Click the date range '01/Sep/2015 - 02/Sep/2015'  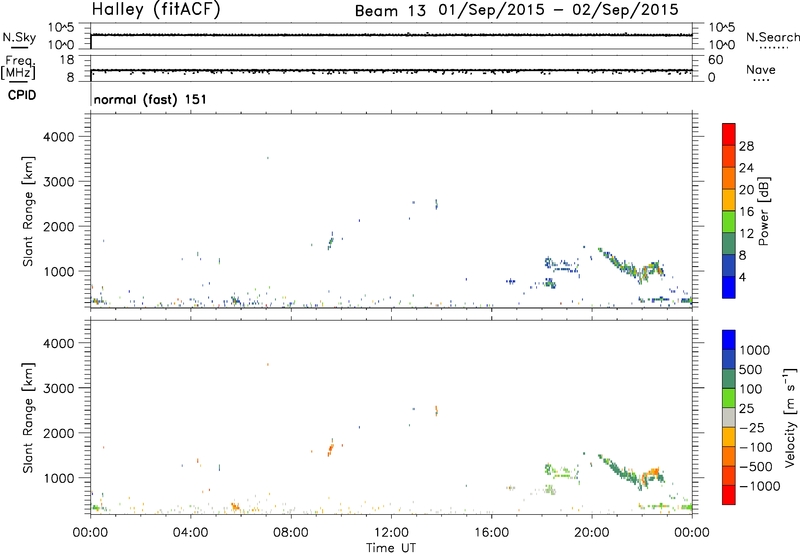558,10
